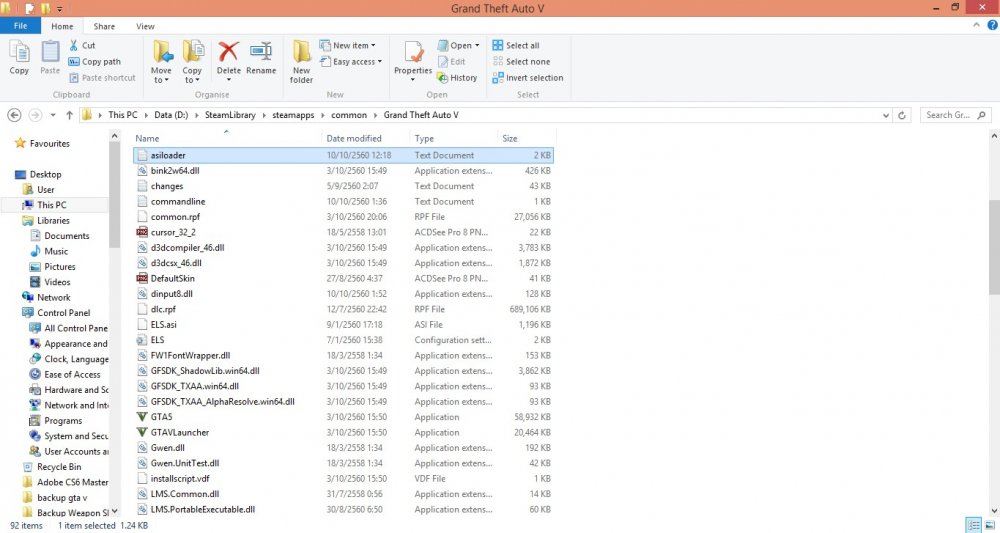Sort files by Date modified column
This screenshot has height=533, width=1000.
[354, 138]
